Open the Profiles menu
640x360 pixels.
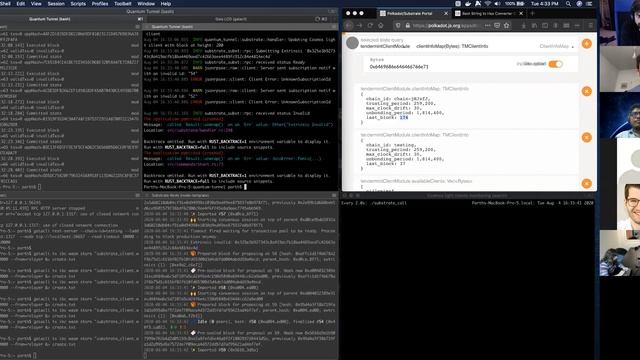coord(100,4)
